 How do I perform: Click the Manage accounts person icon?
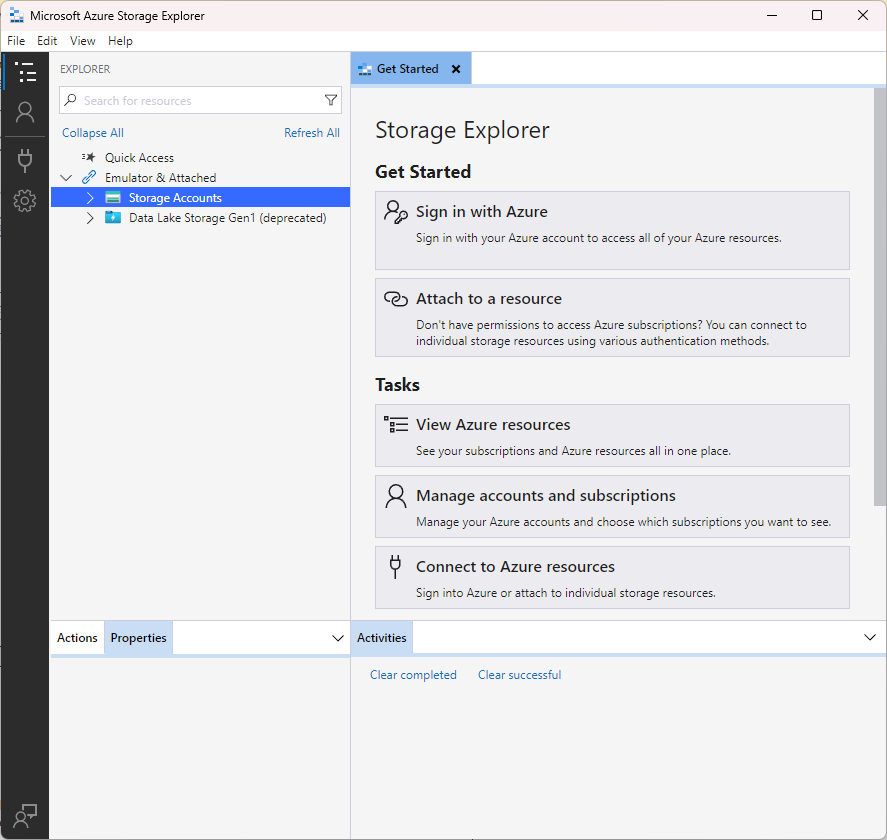pyautogui.click(x=395, y=496)
